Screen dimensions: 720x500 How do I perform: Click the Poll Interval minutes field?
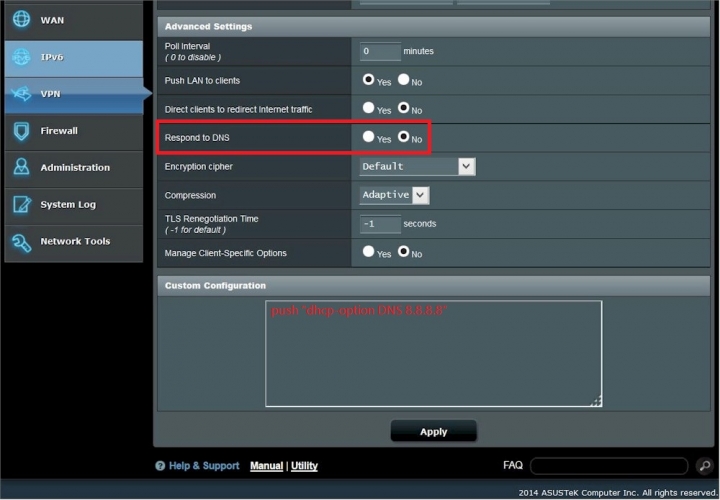coord(380,51)
